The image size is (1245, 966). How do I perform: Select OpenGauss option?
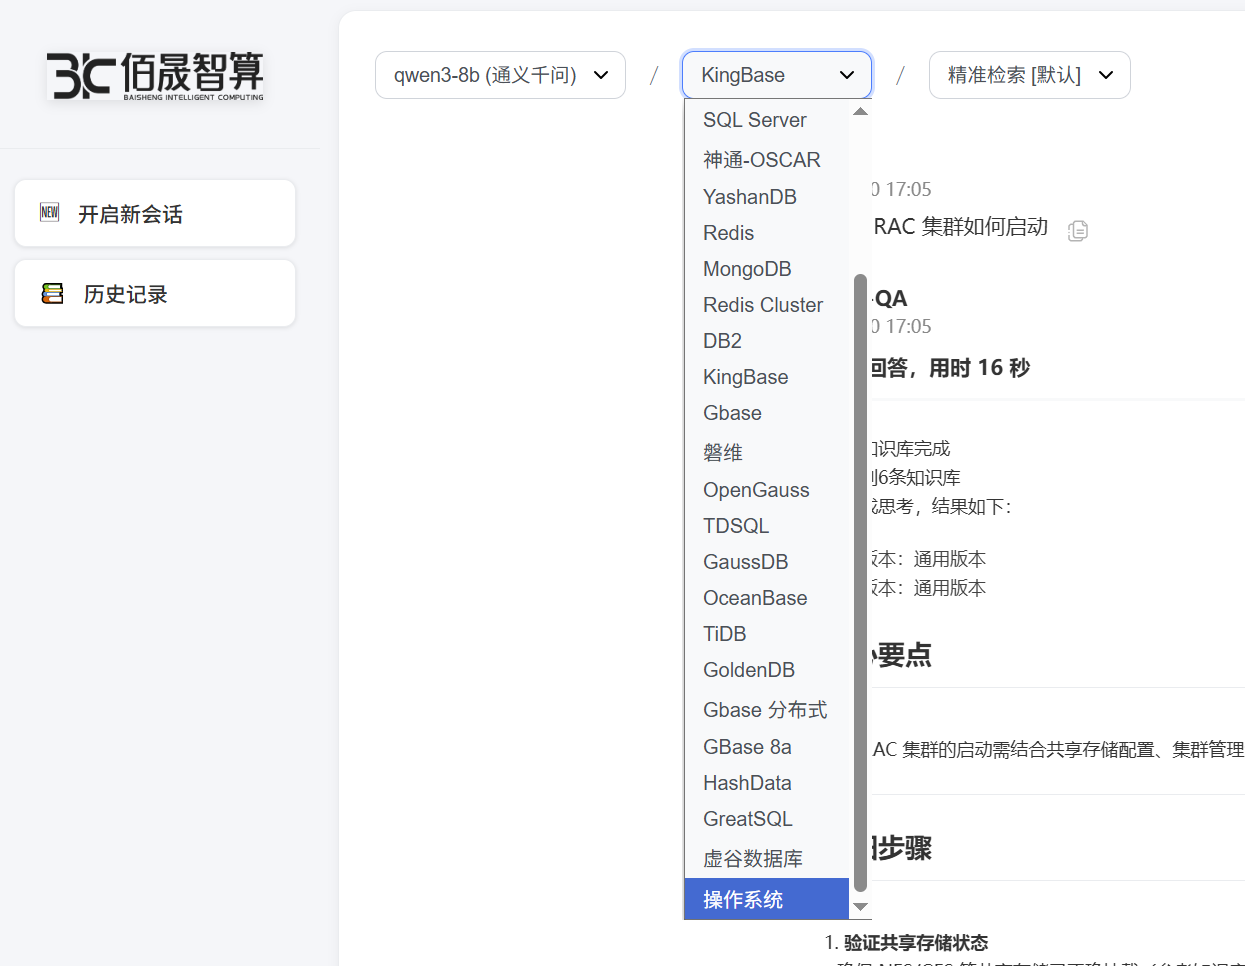[x=767, y=490]
